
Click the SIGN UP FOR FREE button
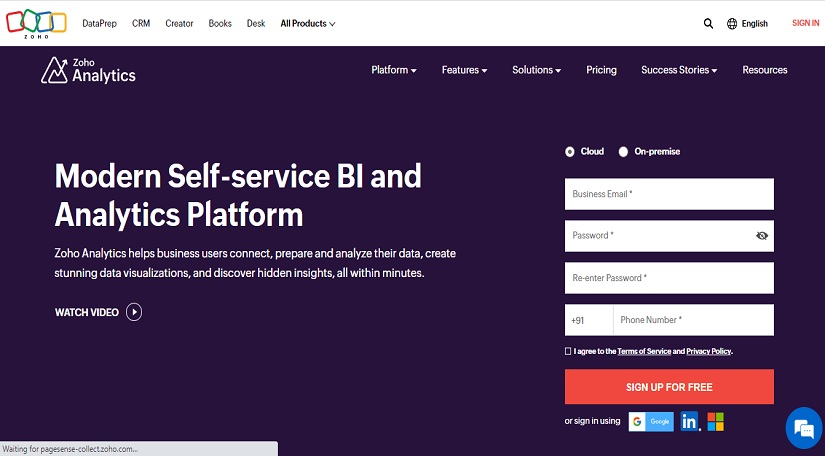669,387
